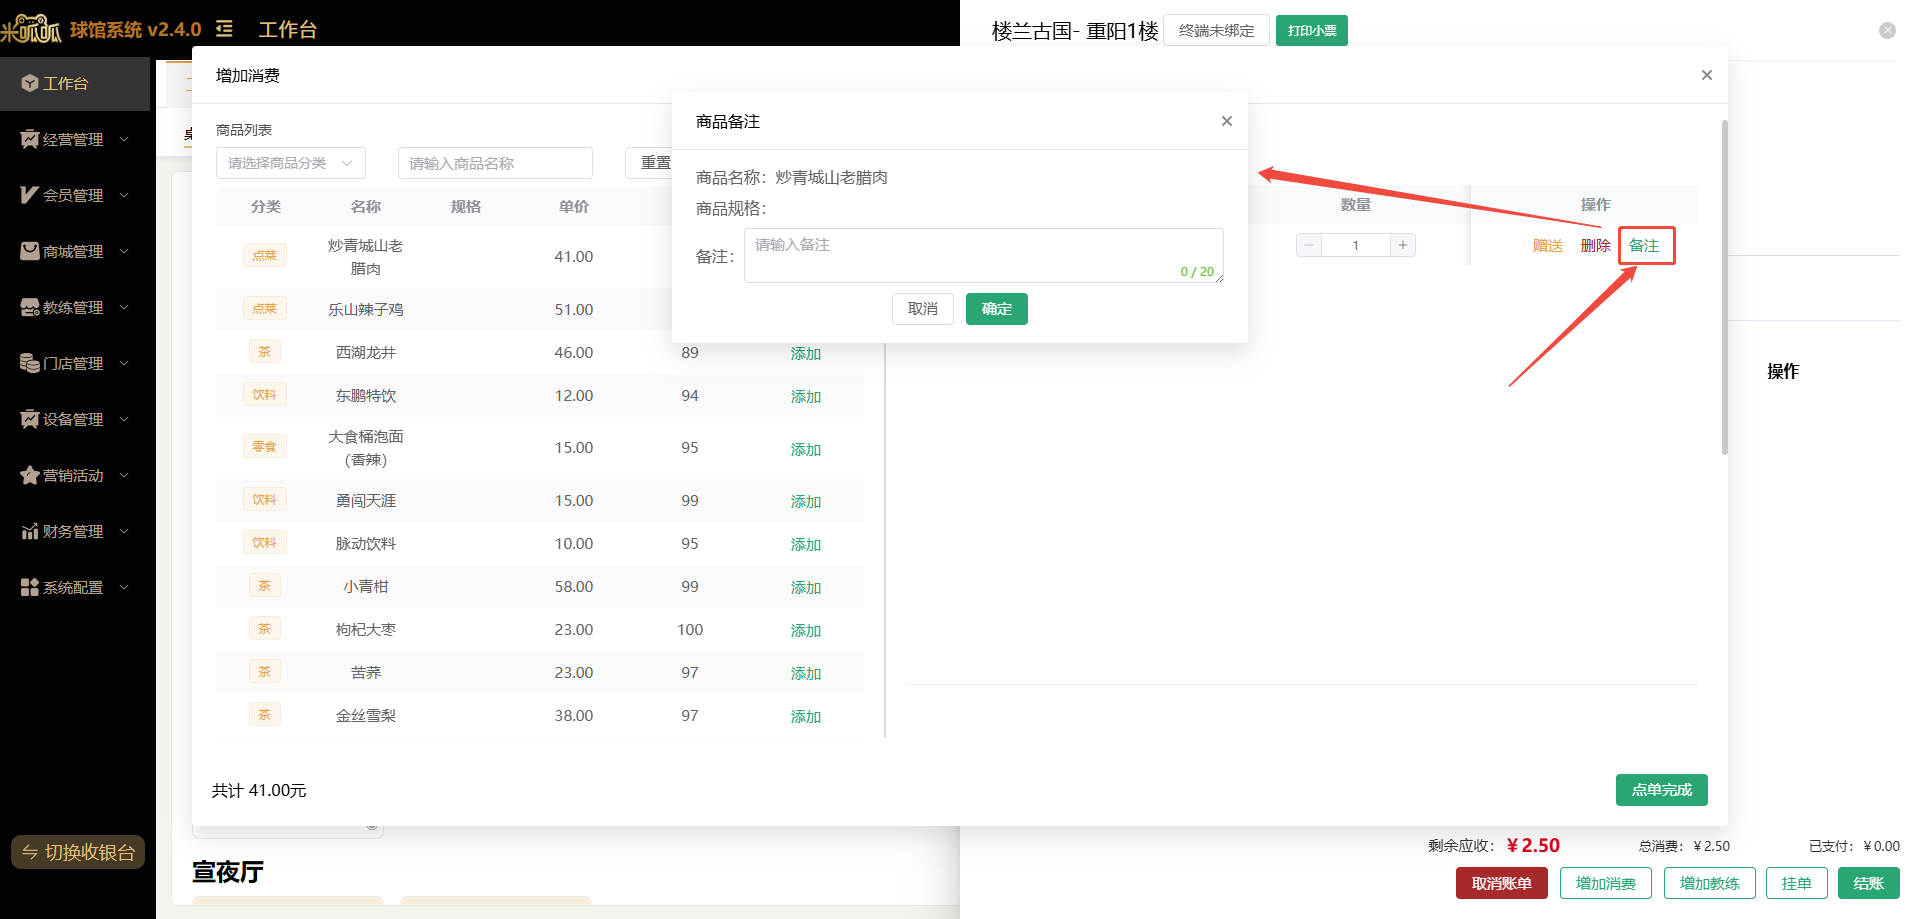Viewport: 1920px width, 919px height.
Task: Expand 商城管理 menu chevron
Action: point(124,251)
